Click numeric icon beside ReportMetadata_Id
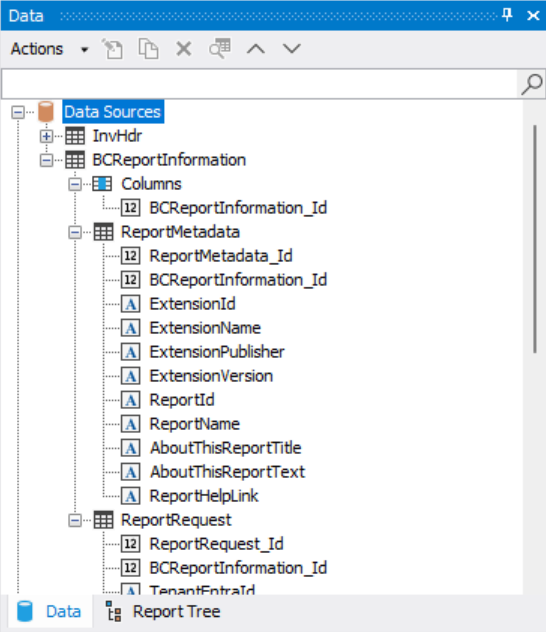Screen dimensions: 546x632 tap(131, 256)
